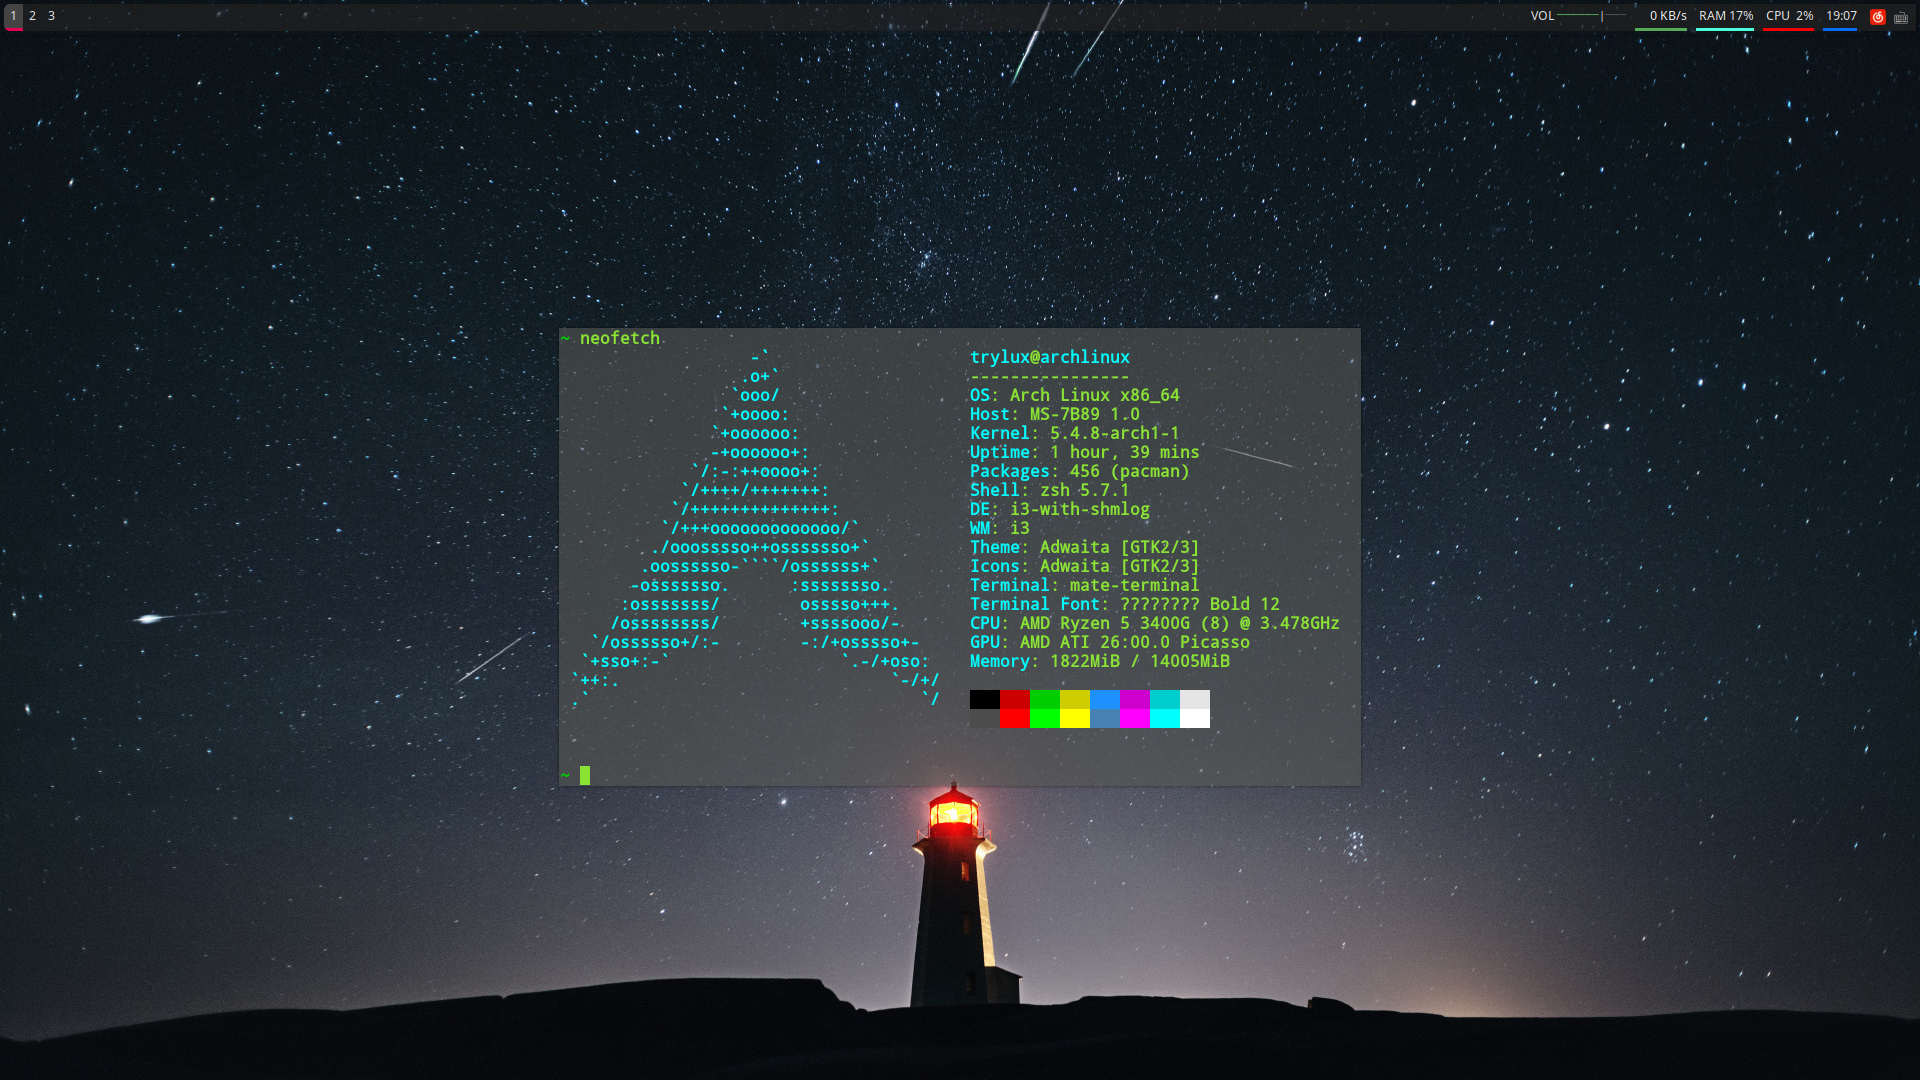Screen dimensions: 1920x1080
Task: Click the terminal cursor at bottom prompt
Action: pyautogui.click(x=585, y=775)
